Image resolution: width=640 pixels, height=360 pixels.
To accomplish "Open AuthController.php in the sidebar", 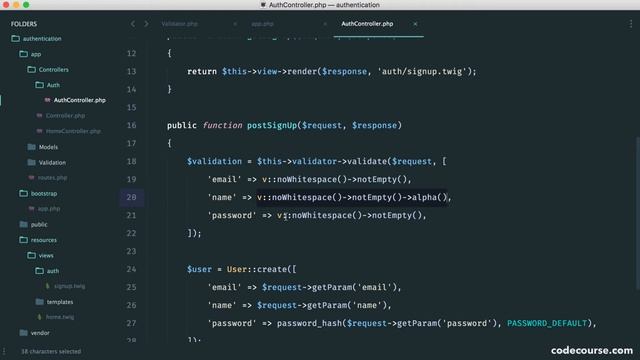I will point(80,100).
